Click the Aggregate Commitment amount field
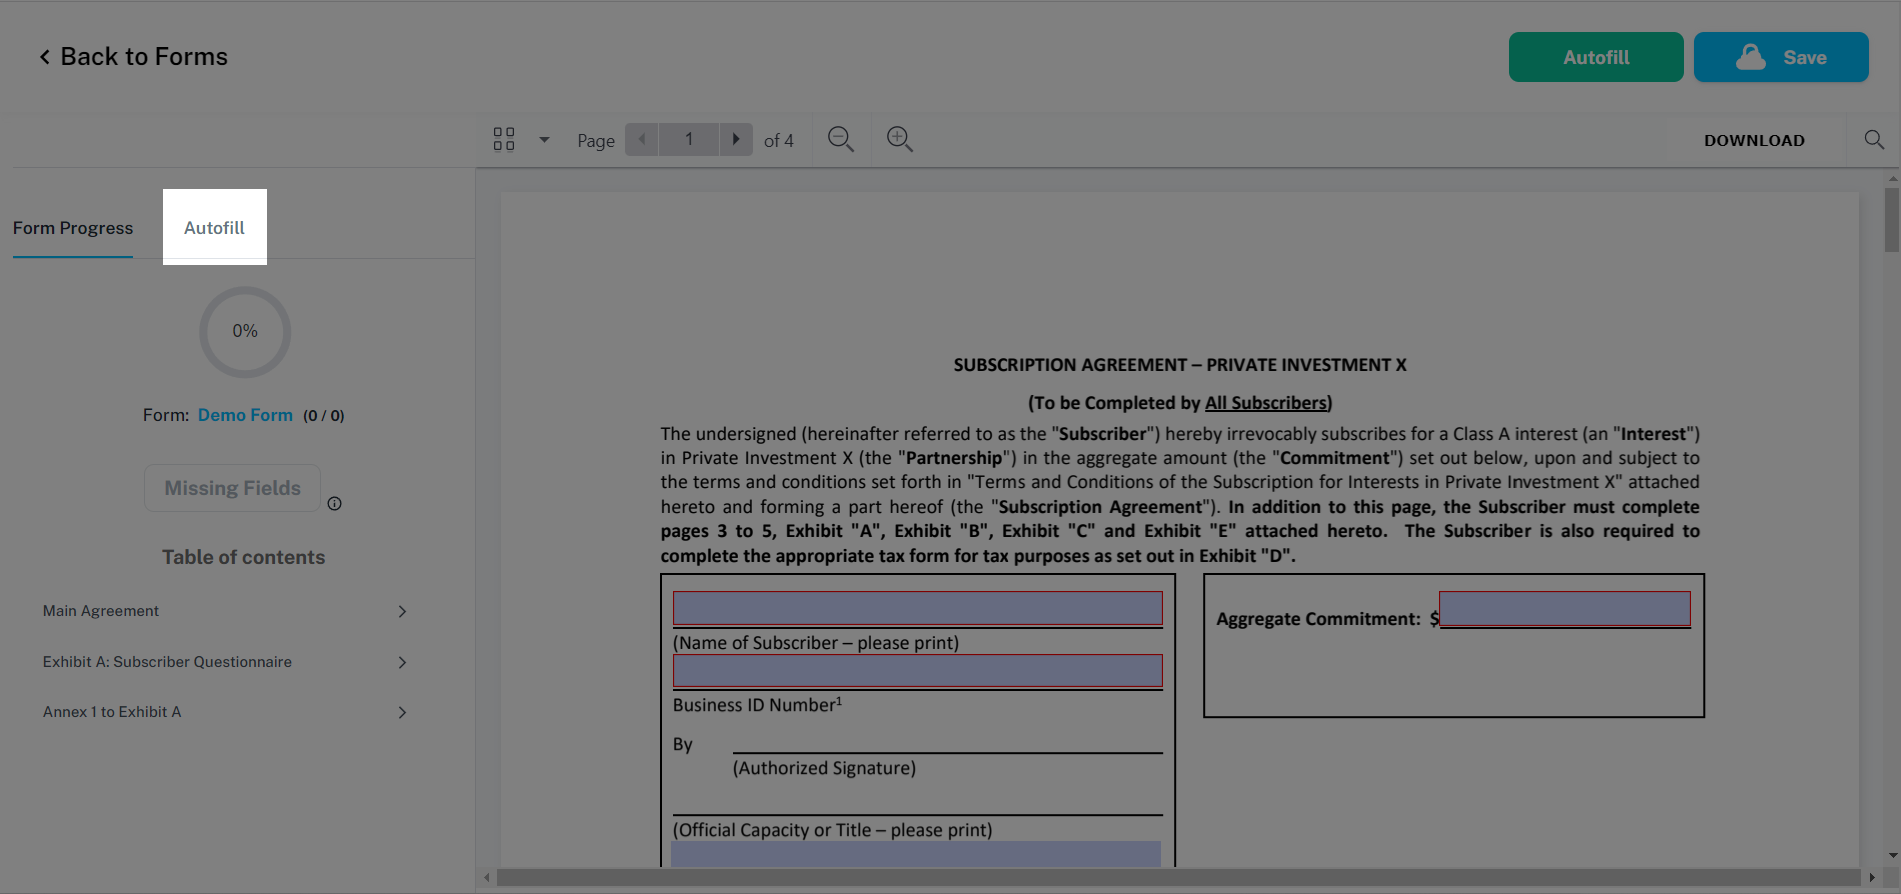The width and height of the screenshot is (1901, 894). click(x=1565, y=608)
